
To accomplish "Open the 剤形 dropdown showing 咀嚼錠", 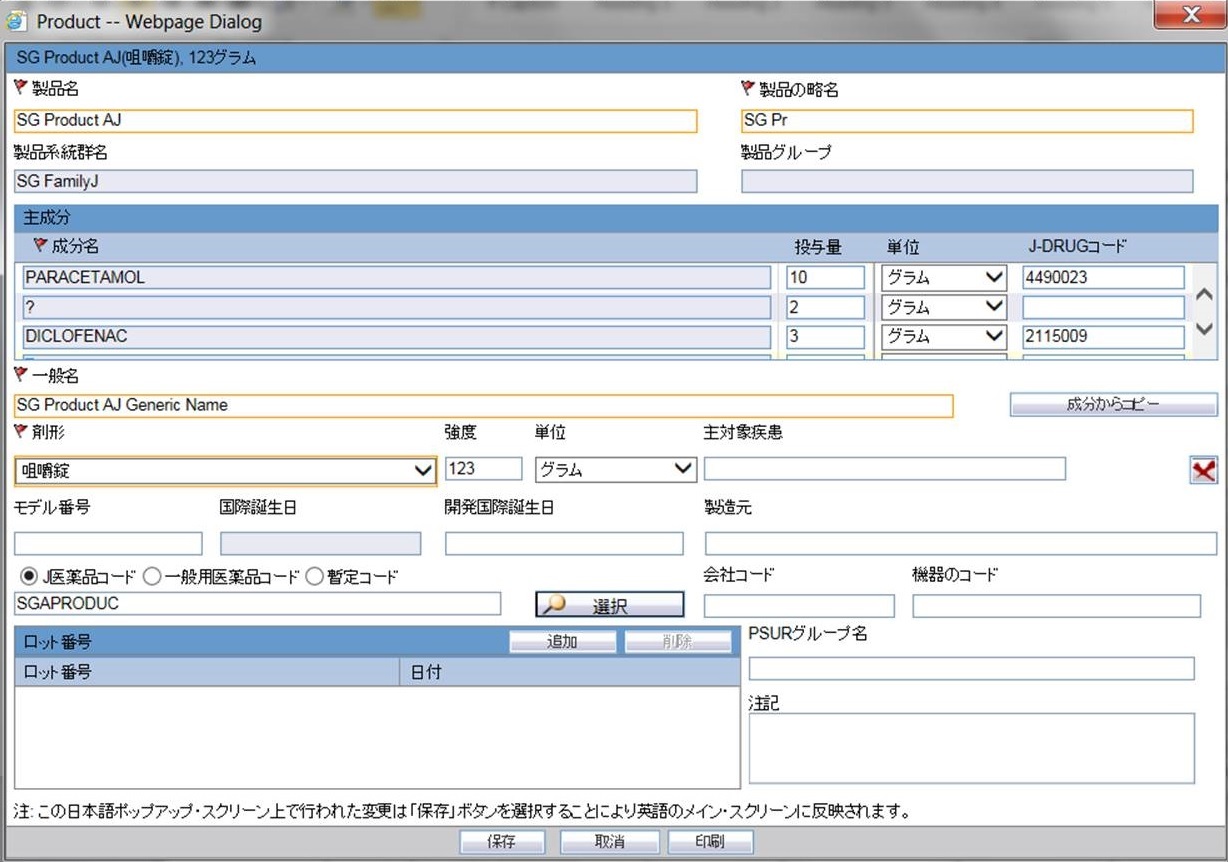I will [226, 470].
